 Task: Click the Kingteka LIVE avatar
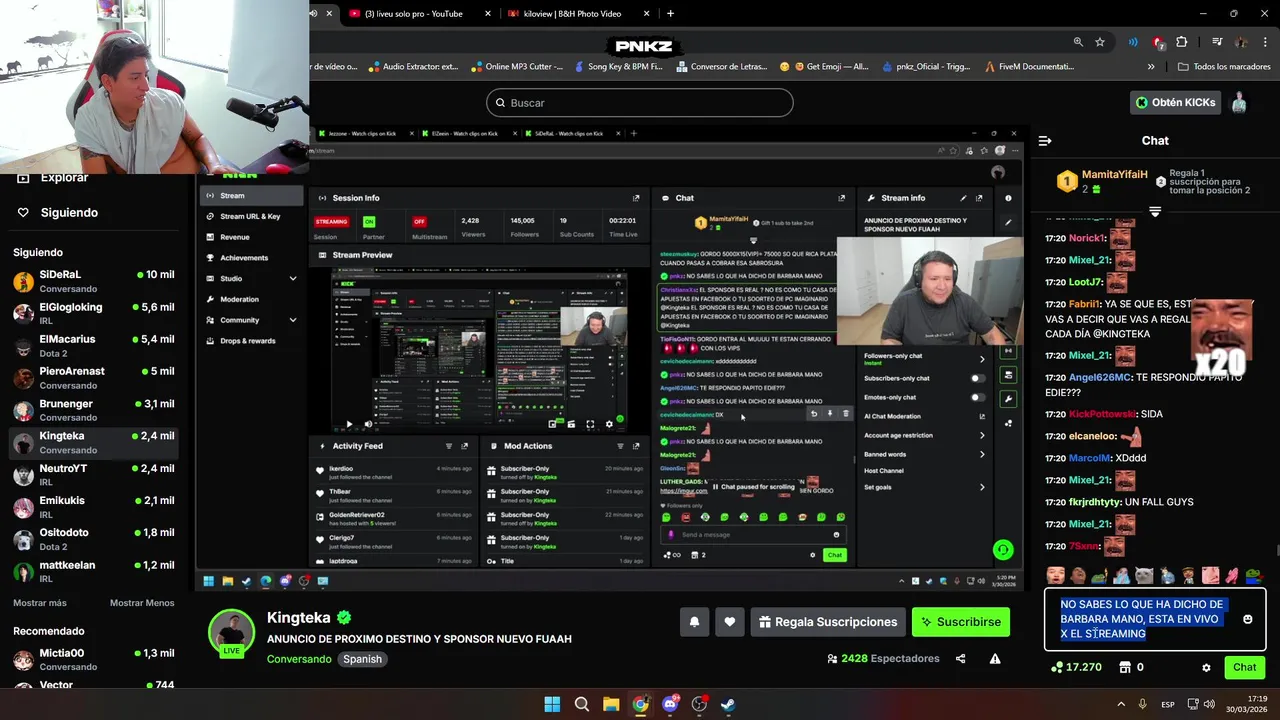click(231, 632)
